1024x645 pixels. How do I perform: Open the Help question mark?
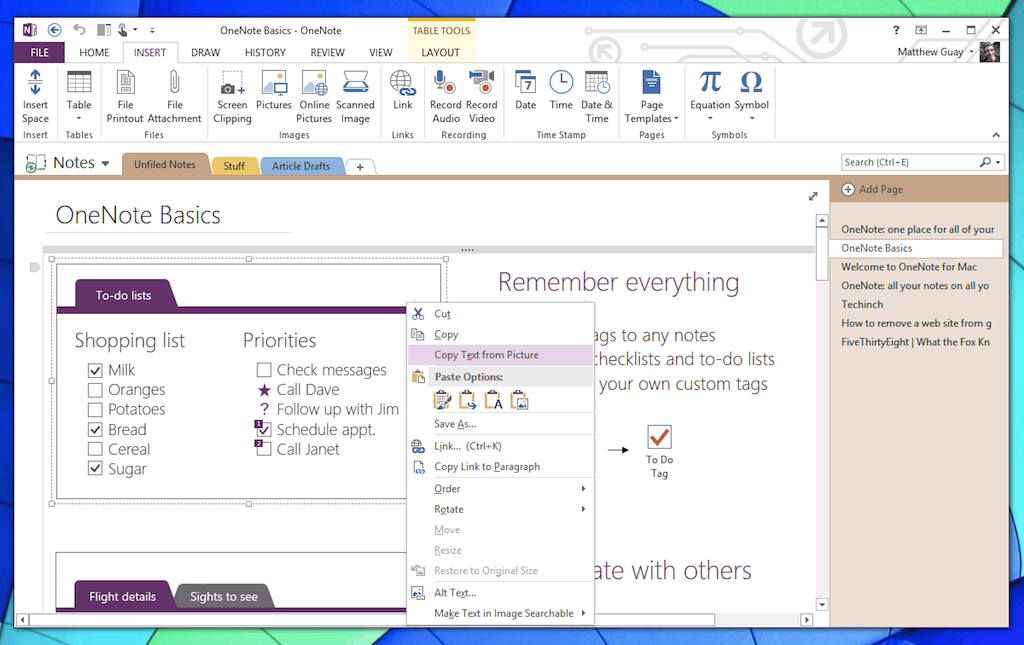pos(896,30)
